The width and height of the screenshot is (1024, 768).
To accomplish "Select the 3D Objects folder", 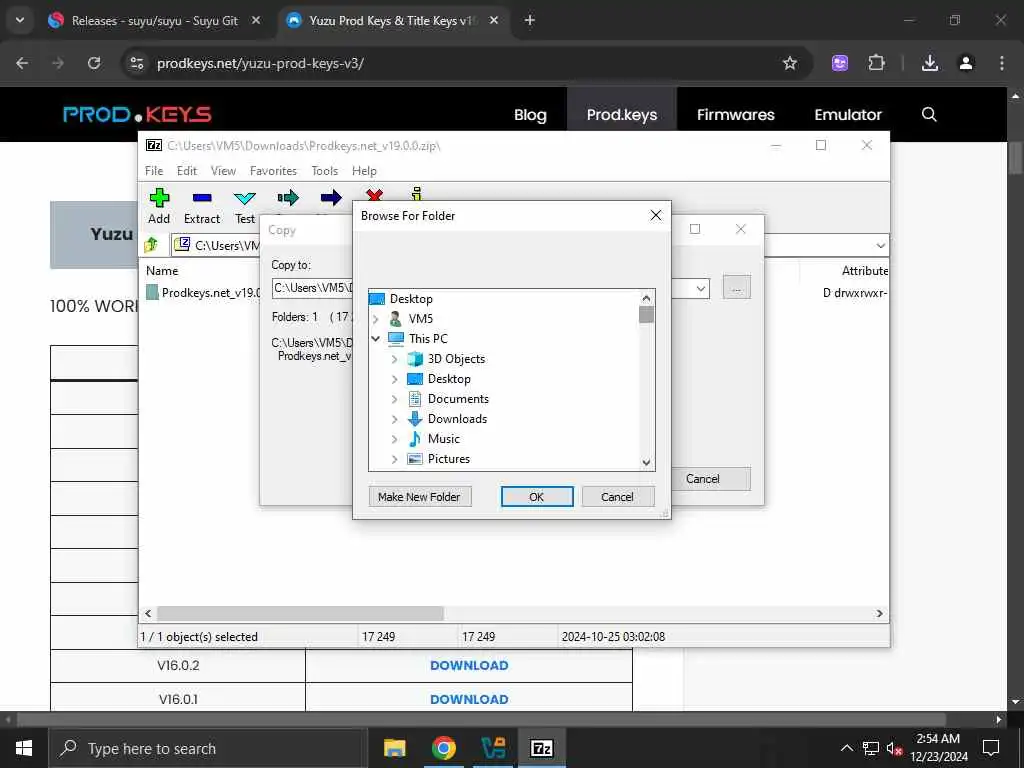I will pyautogui.click(x=456, y=359).
